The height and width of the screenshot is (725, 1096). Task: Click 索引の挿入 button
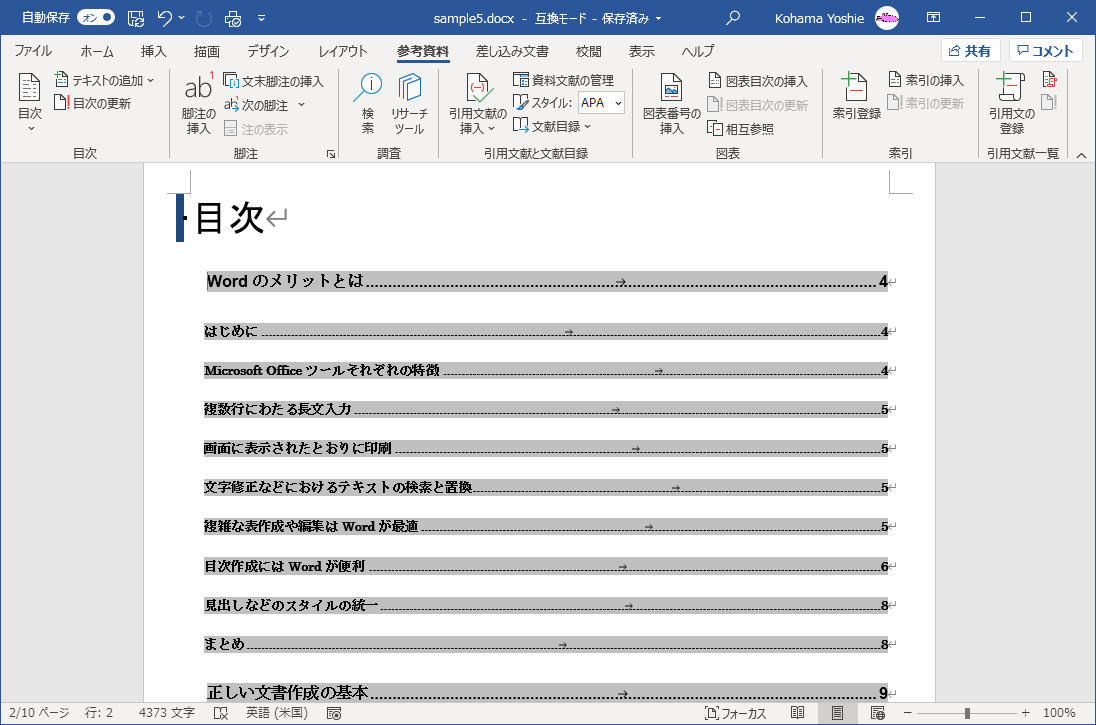click(925, 80)
